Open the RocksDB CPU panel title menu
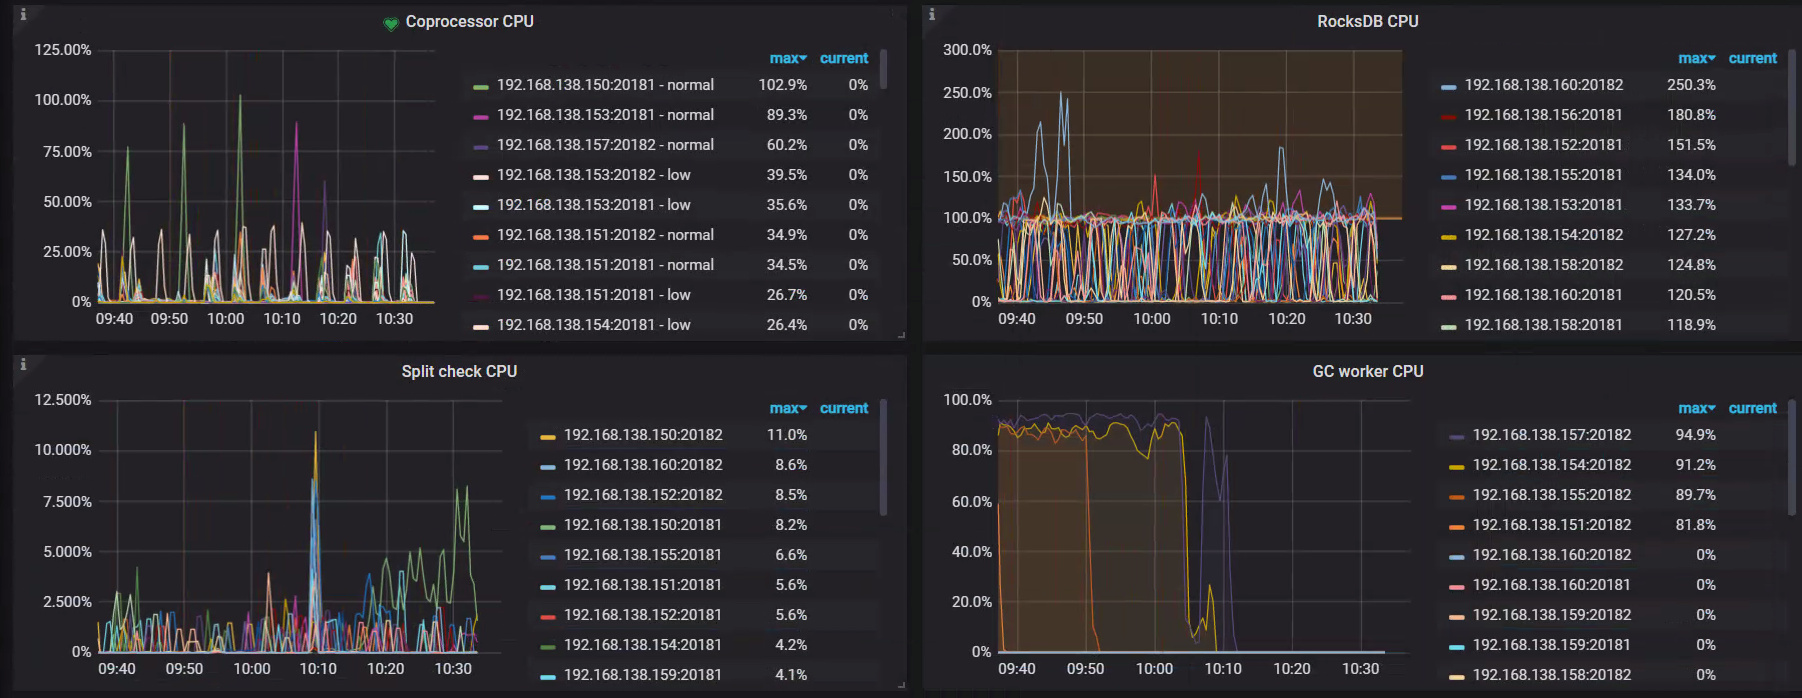 1367,22
